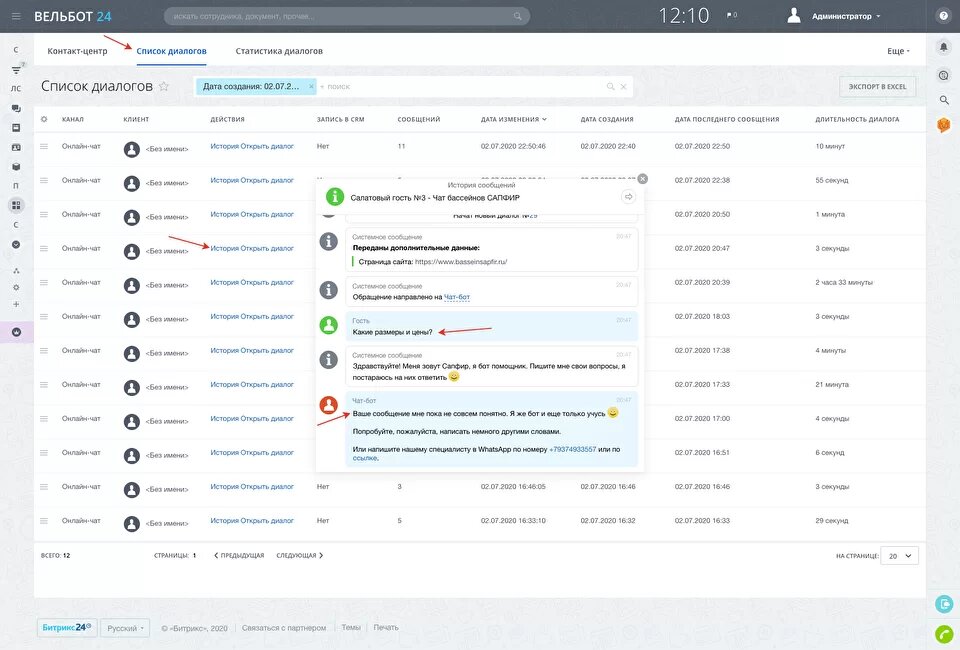Switch to the Контакт-центр tab

pos(77,51)
